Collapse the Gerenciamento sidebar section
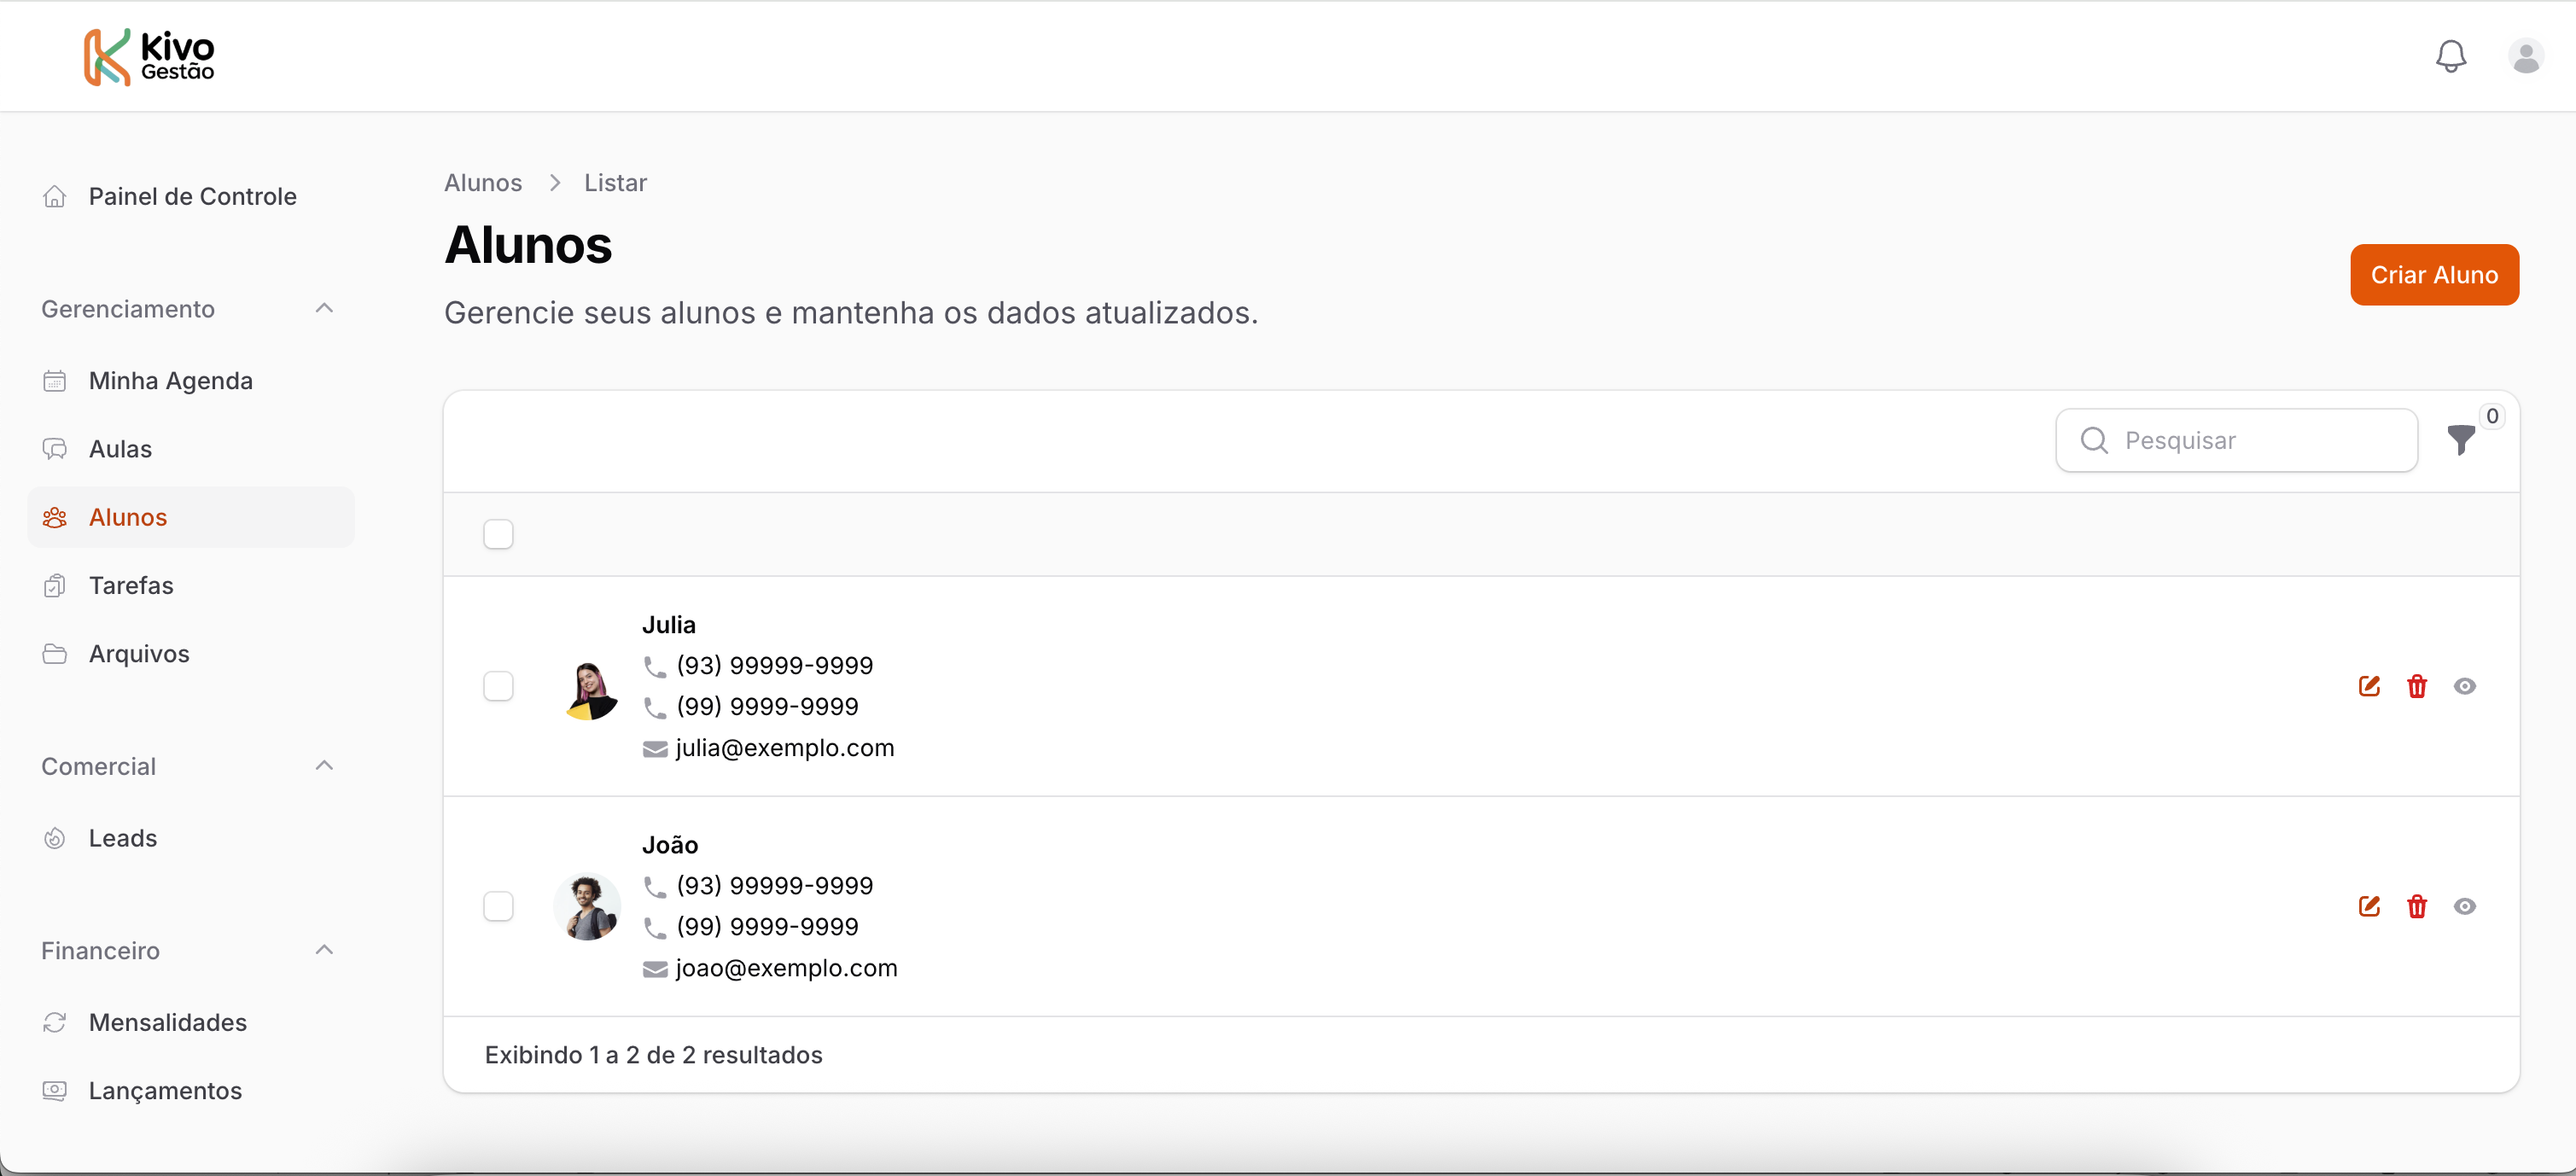 (x=323, y=308)
